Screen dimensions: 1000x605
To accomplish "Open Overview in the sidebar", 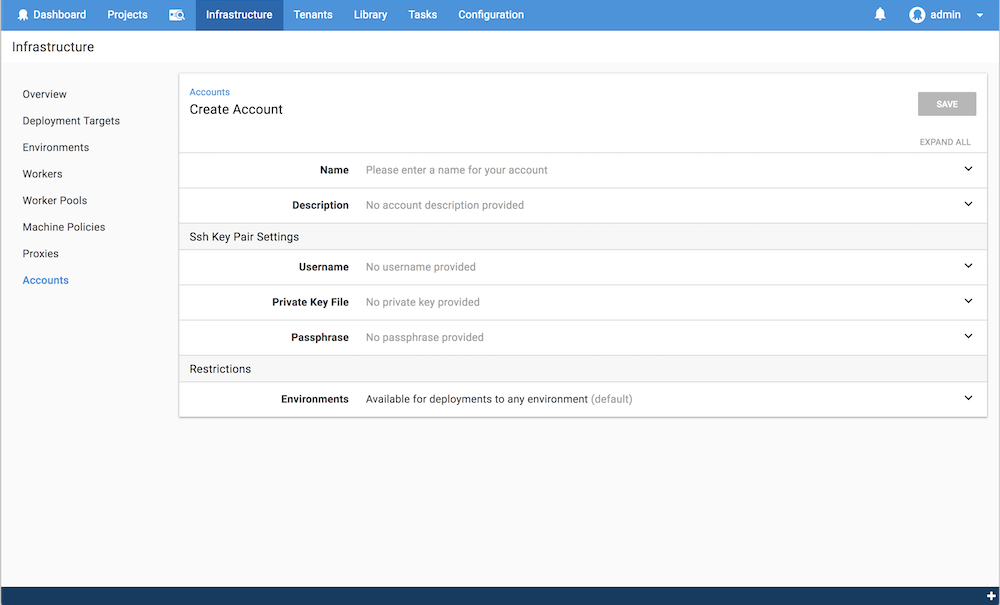I will [45, 94].
